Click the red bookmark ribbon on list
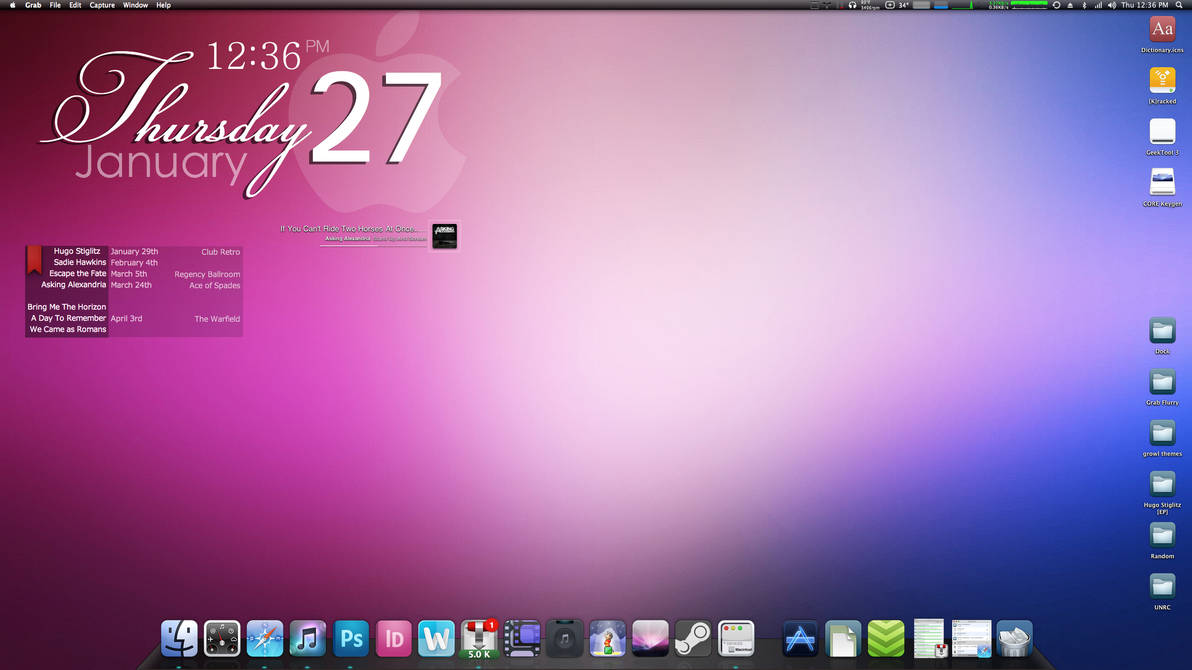Image resolution: width=1192 pixels, height=670 pixels. pos(34,259)
